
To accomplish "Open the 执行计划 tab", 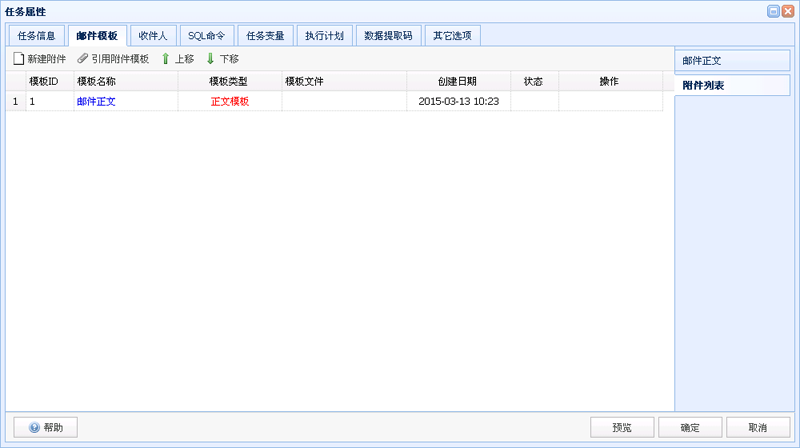I will (x=324, y=35).
